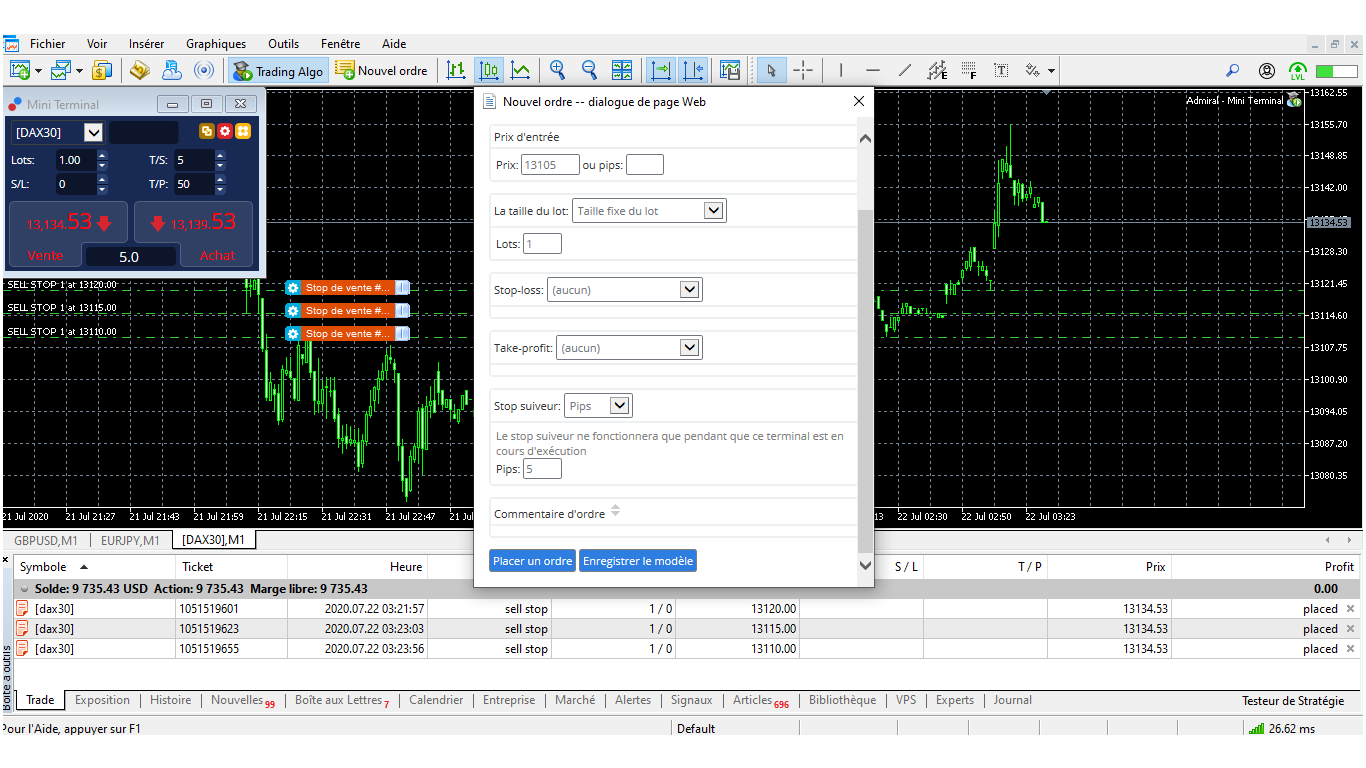Select the equidistant channel tool
1366x768 pixels.
(937, 70)
